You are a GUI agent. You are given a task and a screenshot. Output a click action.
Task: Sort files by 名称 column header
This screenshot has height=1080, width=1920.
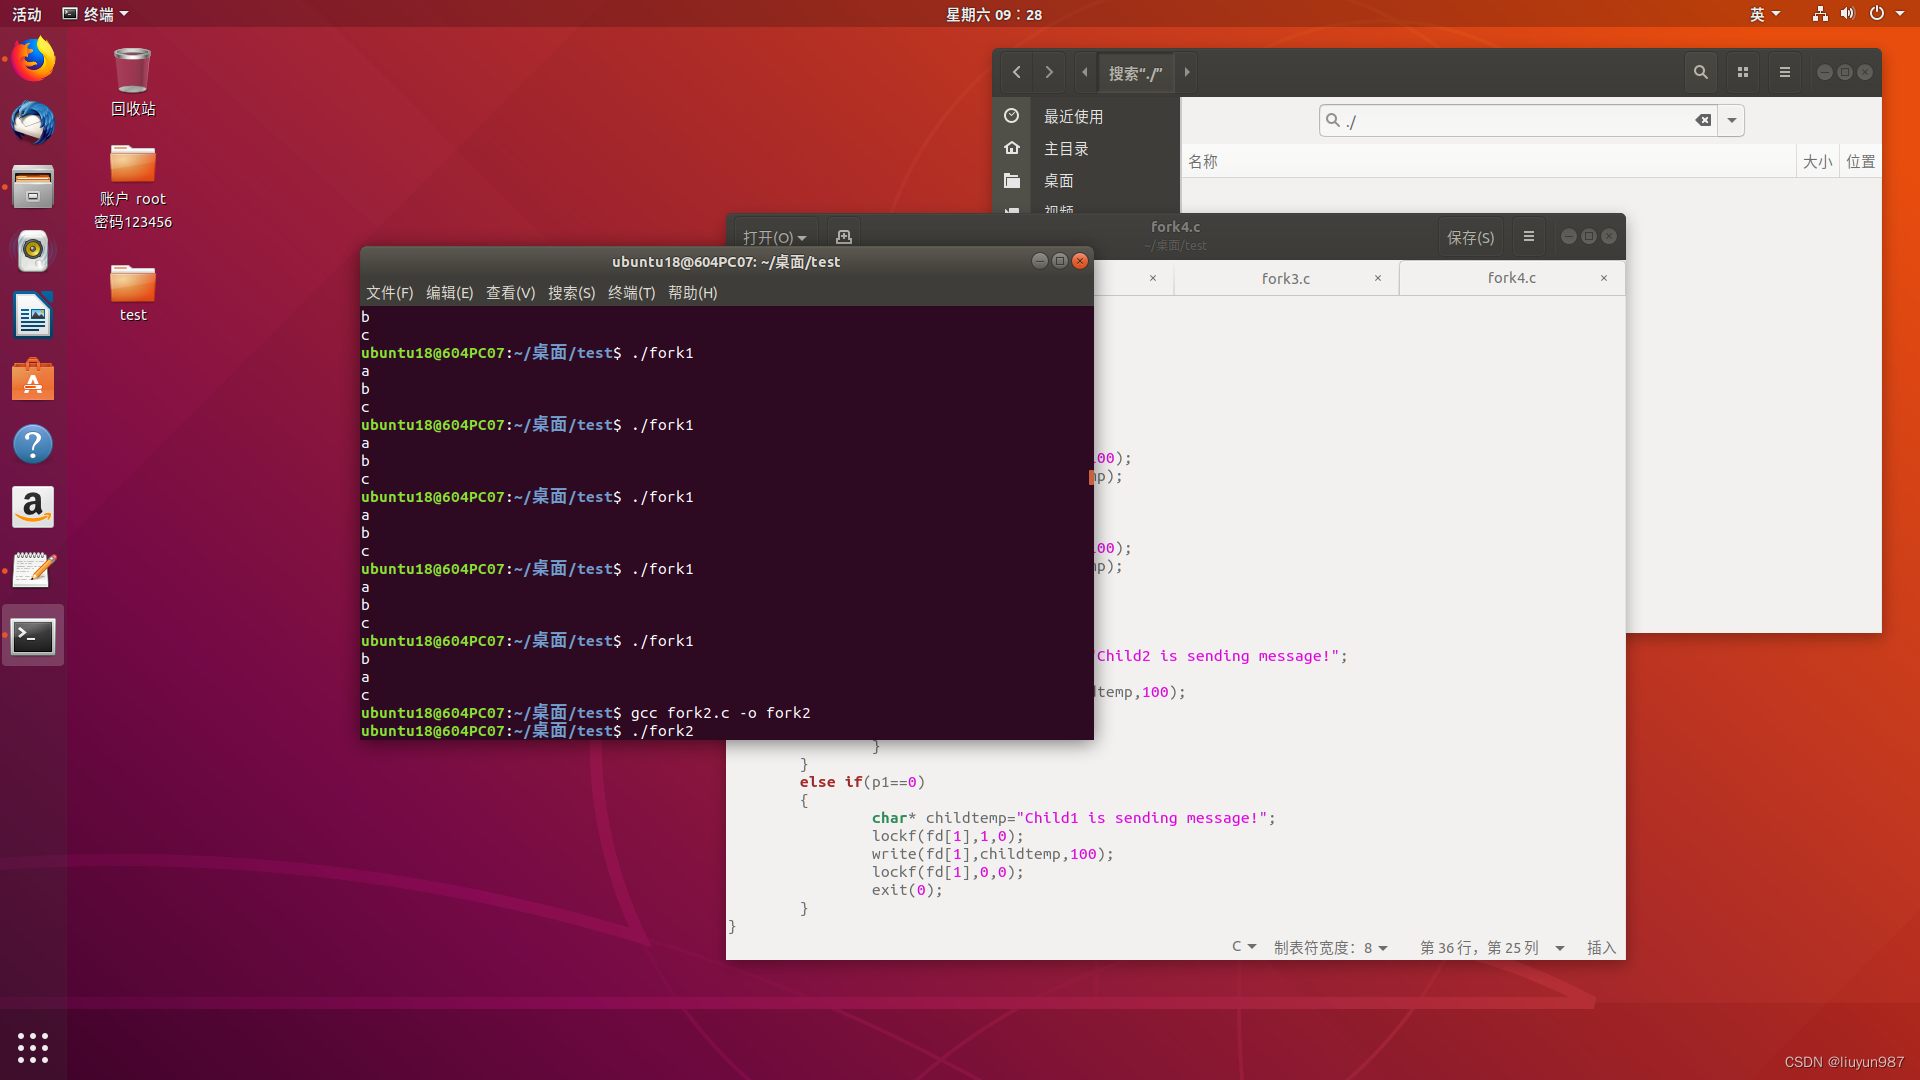tap(1203, 161)
